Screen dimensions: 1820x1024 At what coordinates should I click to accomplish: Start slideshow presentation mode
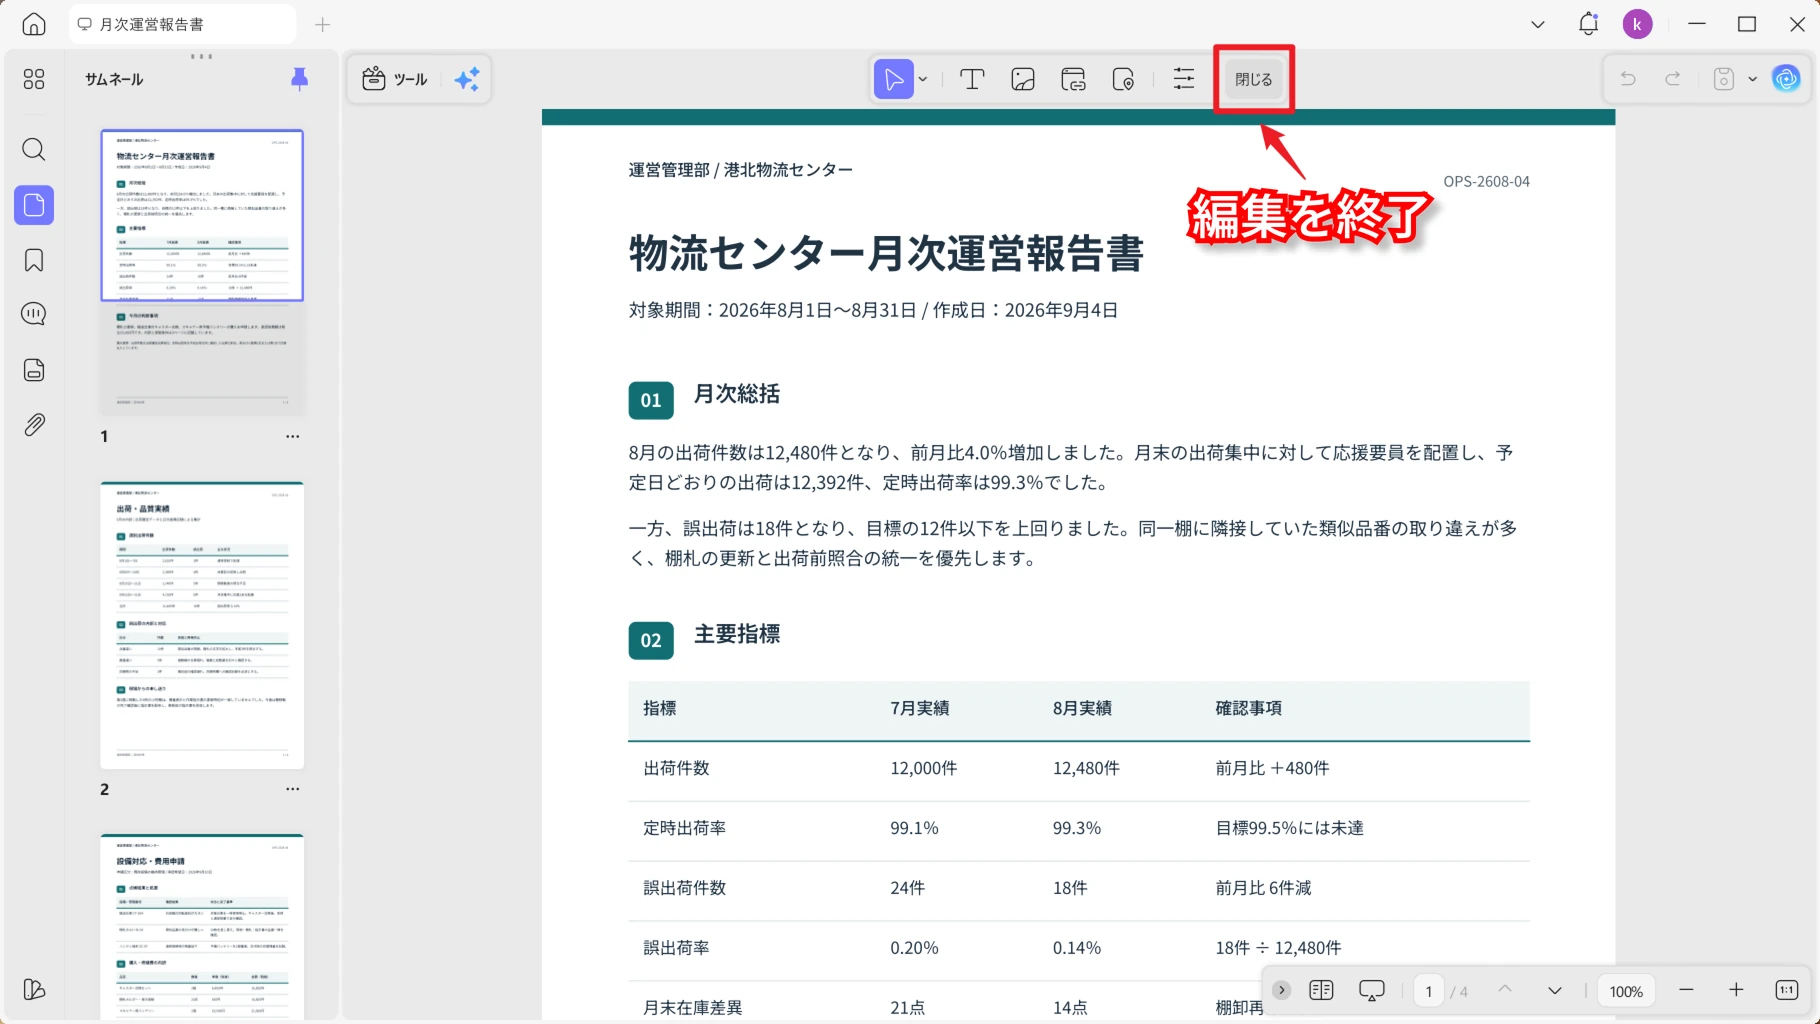coord(1372,990)
